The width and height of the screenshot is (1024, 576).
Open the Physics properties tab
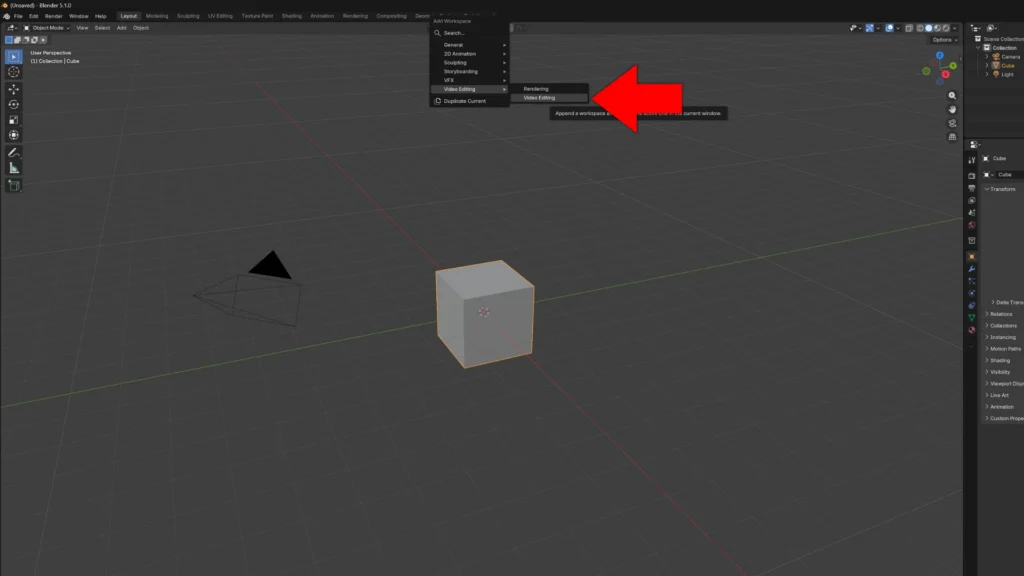tap(972, 294)
